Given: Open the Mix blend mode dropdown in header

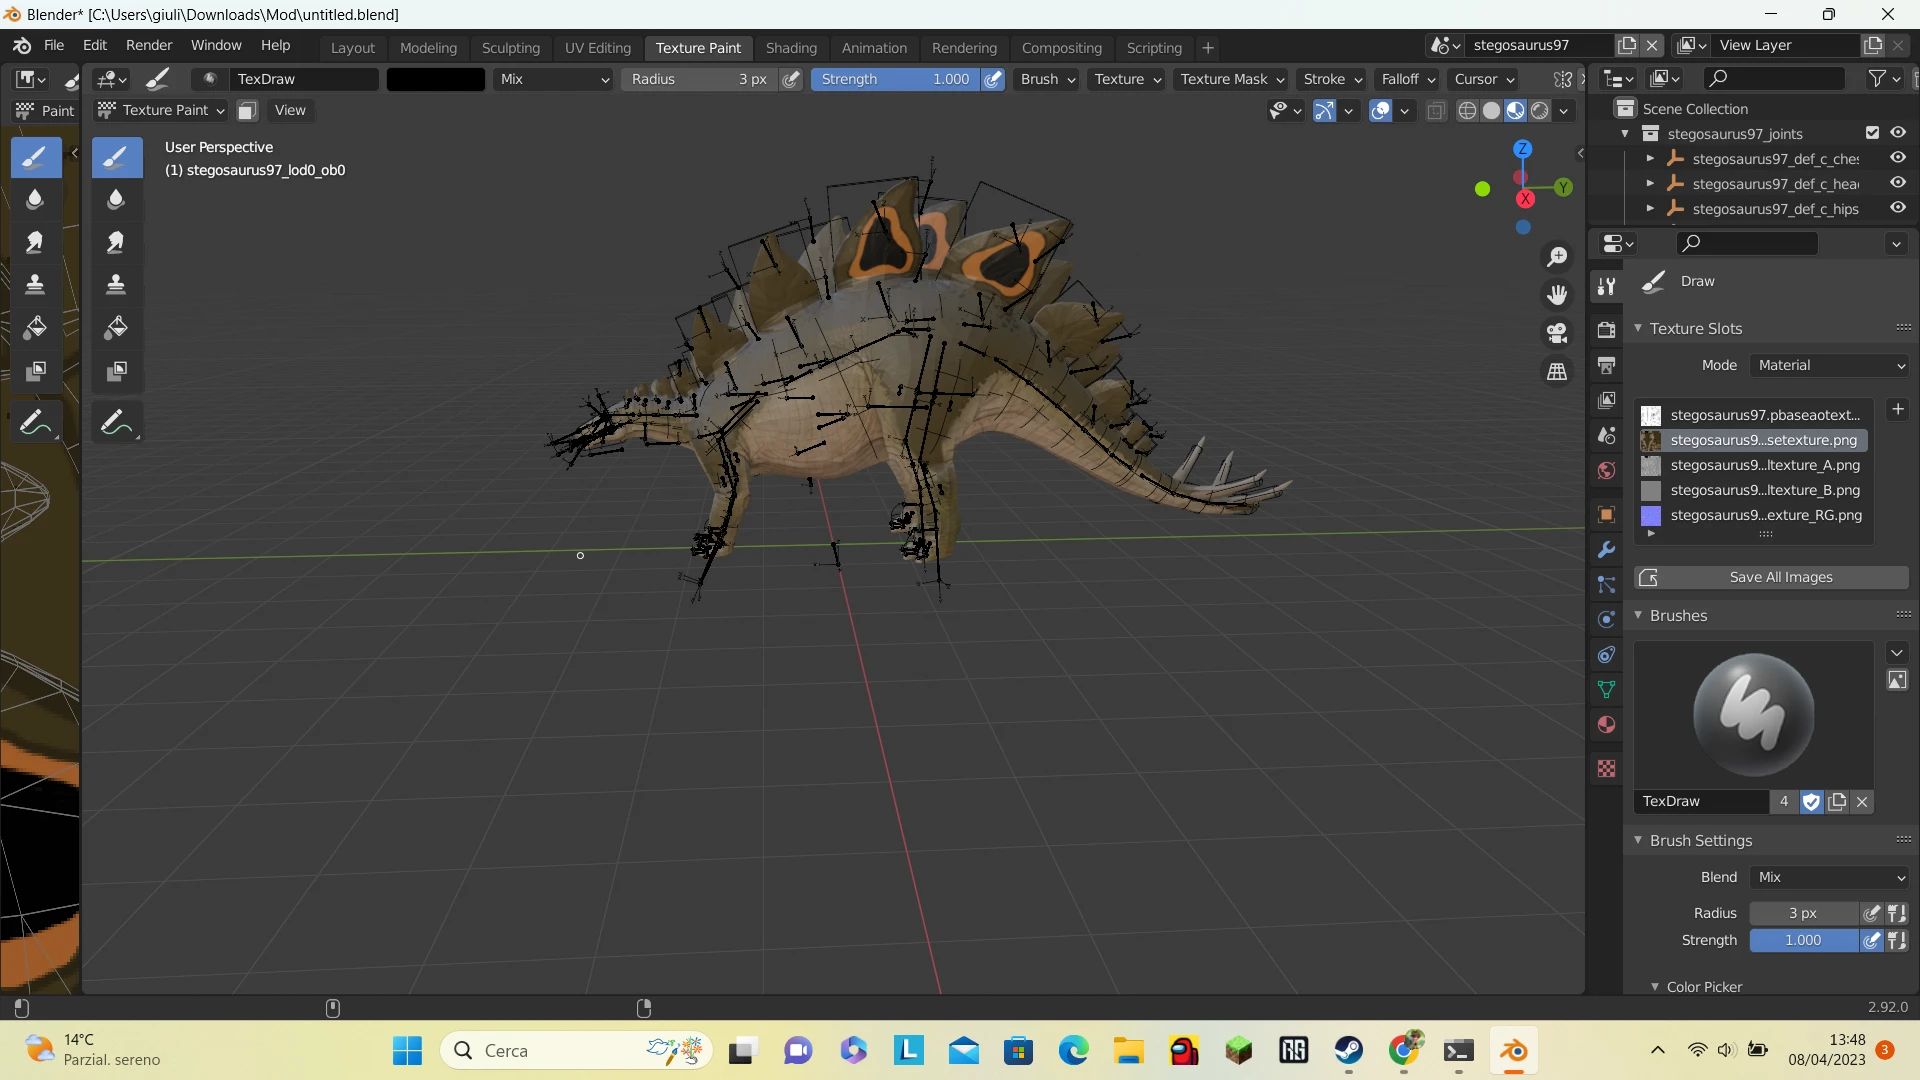Looking at the screenshot, I should point(554,79).
